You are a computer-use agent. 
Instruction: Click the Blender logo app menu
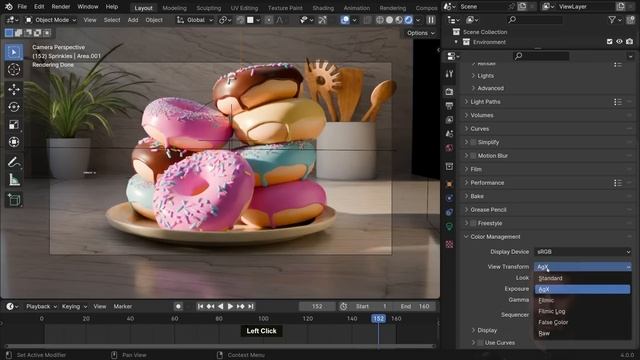point(9,7)
